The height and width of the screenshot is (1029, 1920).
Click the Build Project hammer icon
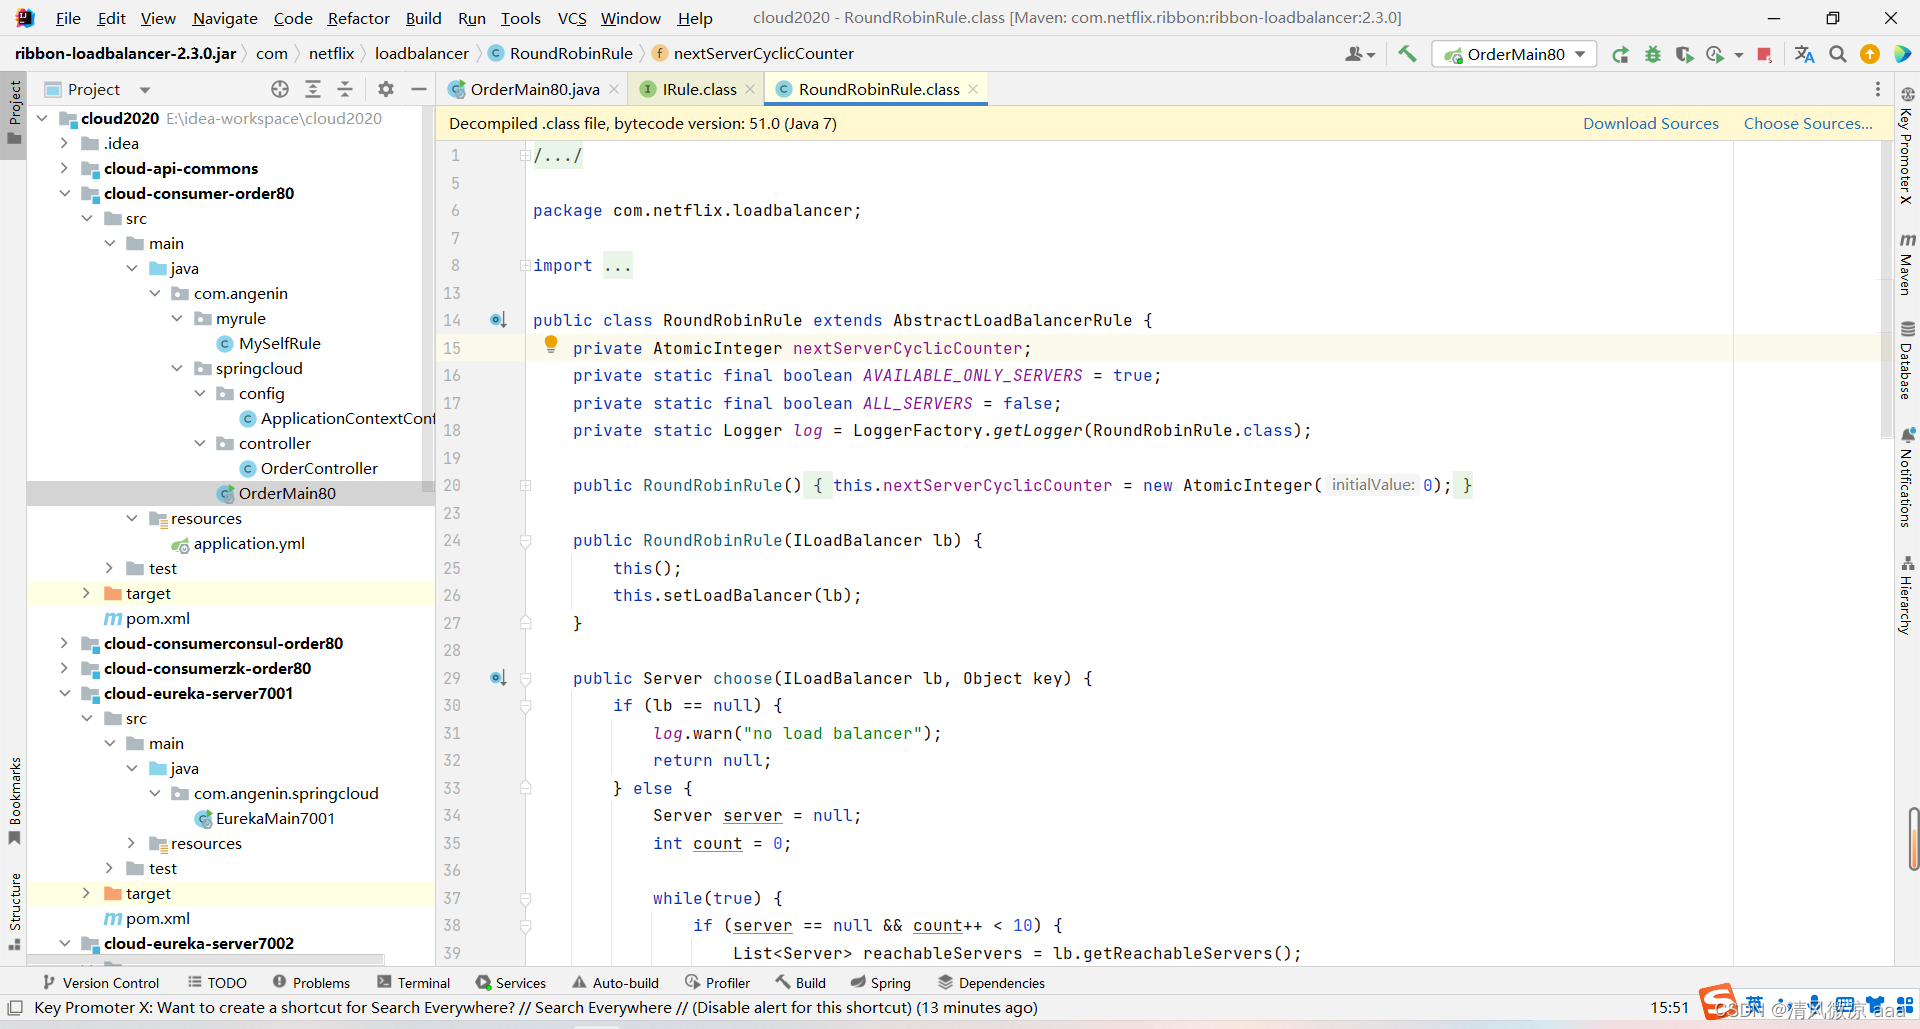(x=1407, y=54)
